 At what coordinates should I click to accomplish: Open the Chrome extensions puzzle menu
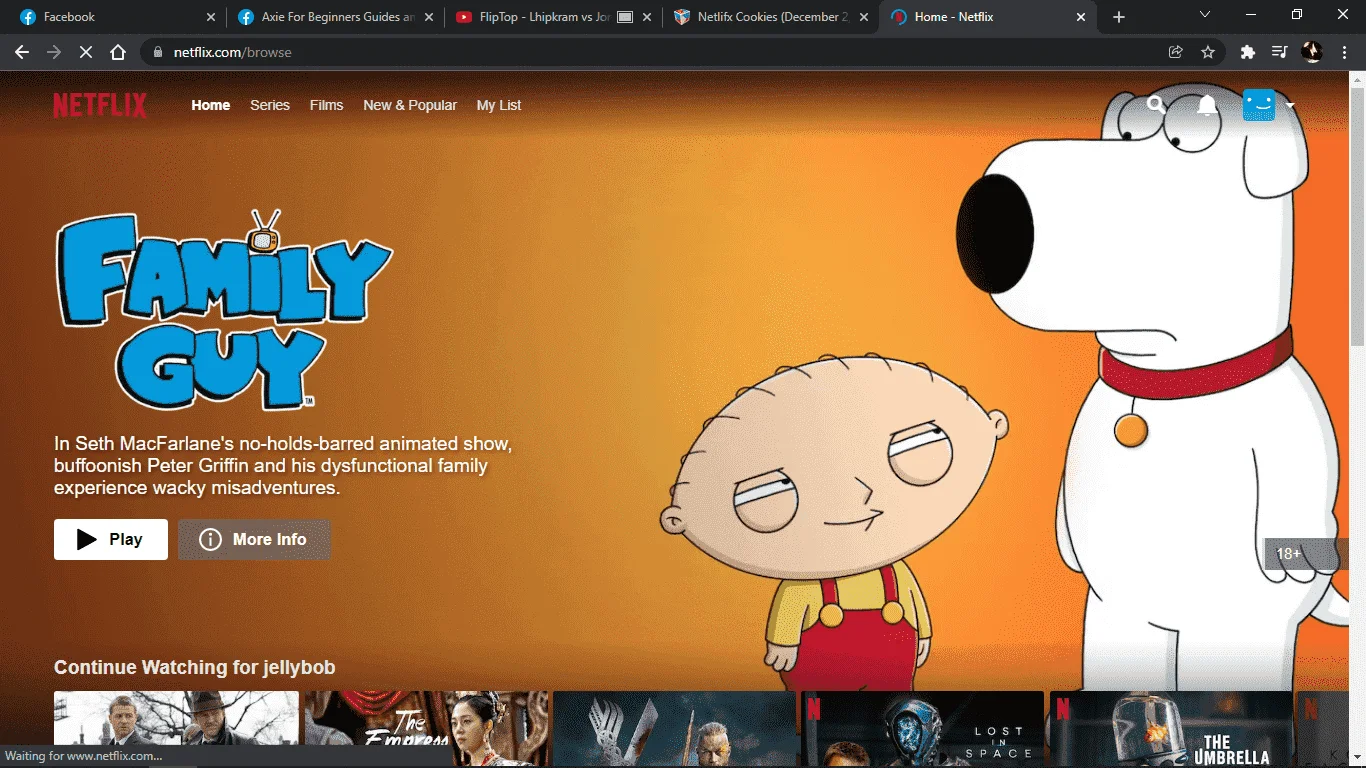[x=1247, y=52]
